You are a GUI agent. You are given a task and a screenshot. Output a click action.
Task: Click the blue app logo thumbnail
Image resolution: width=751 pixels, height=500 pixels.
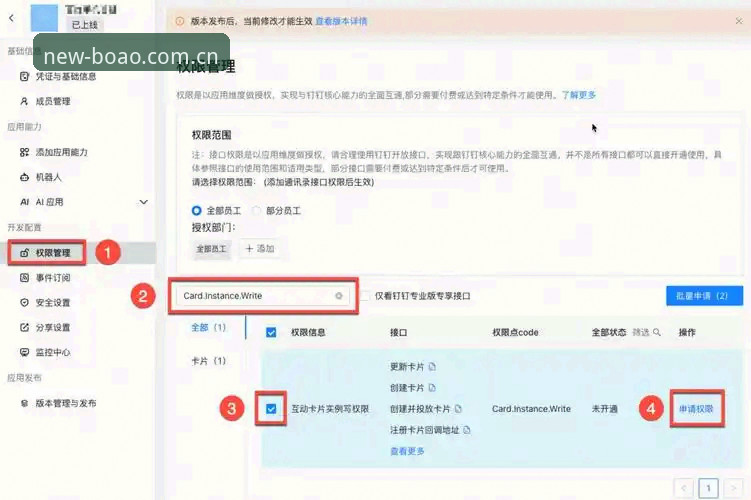[x=44, y=18]
